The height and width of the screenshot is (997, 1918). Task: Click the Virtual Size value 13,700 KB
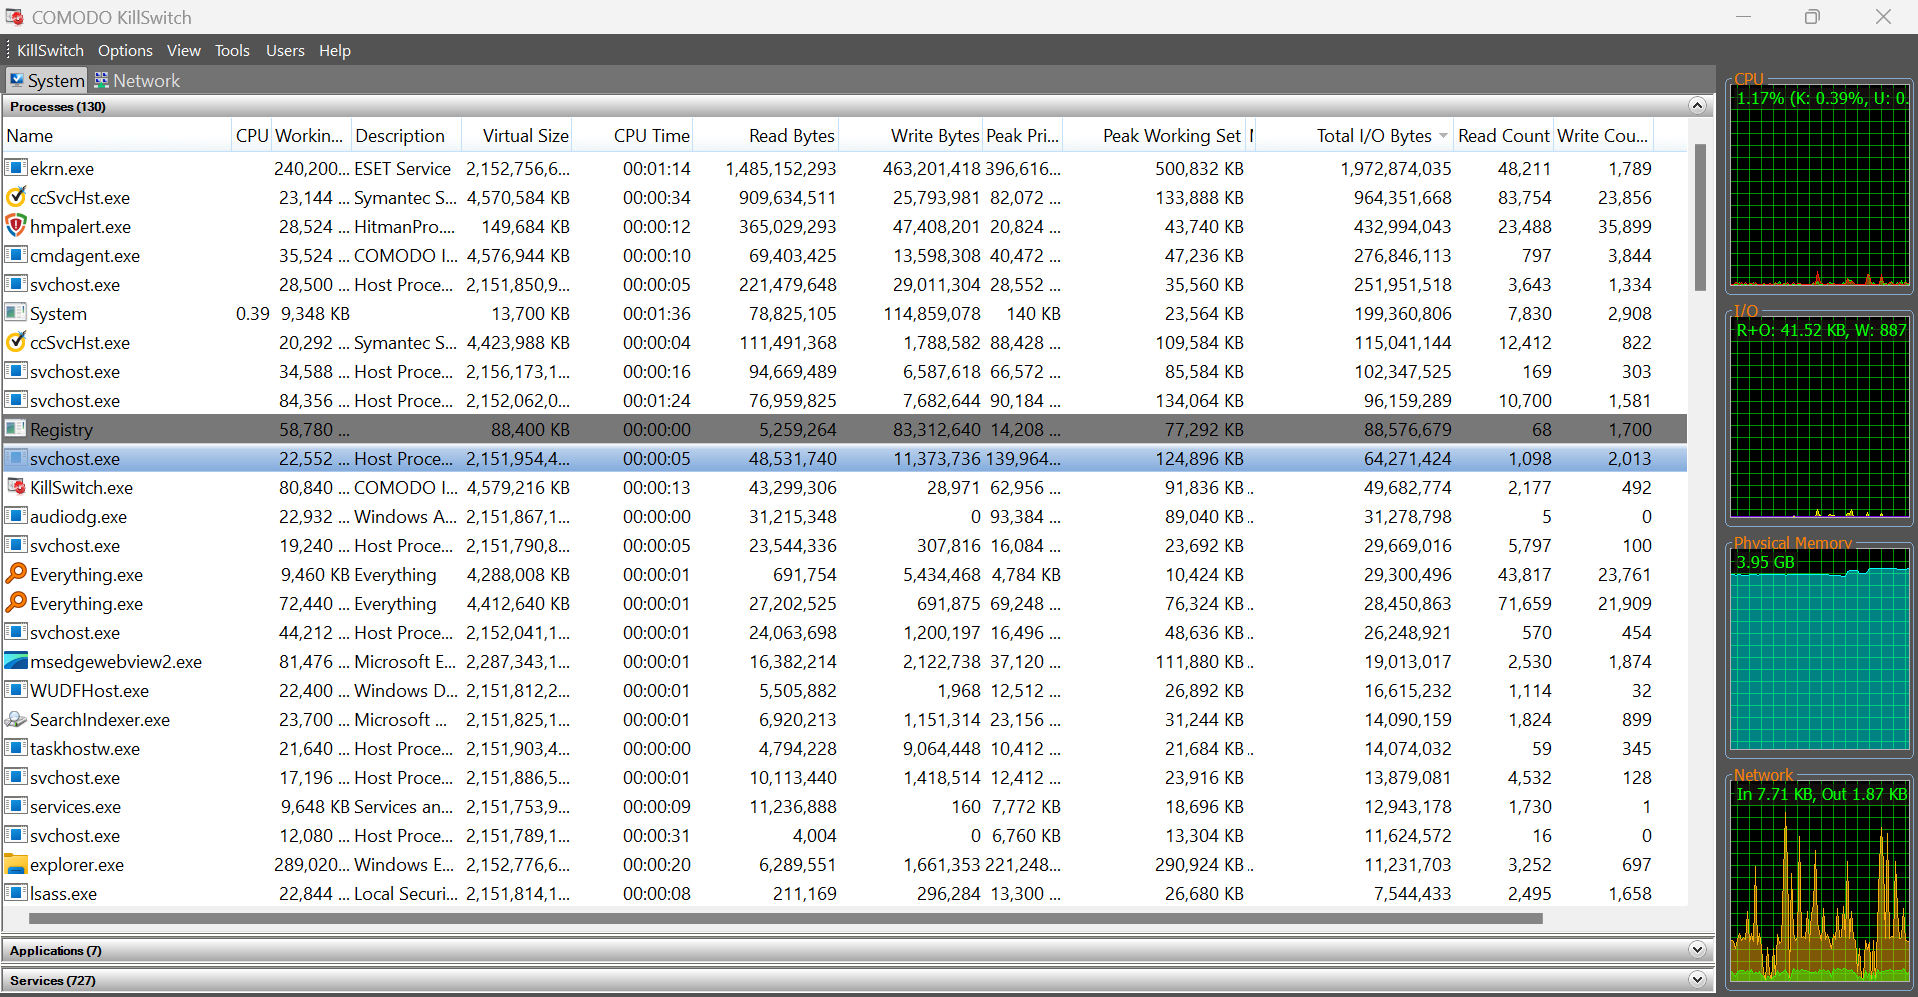click(530, 313)
